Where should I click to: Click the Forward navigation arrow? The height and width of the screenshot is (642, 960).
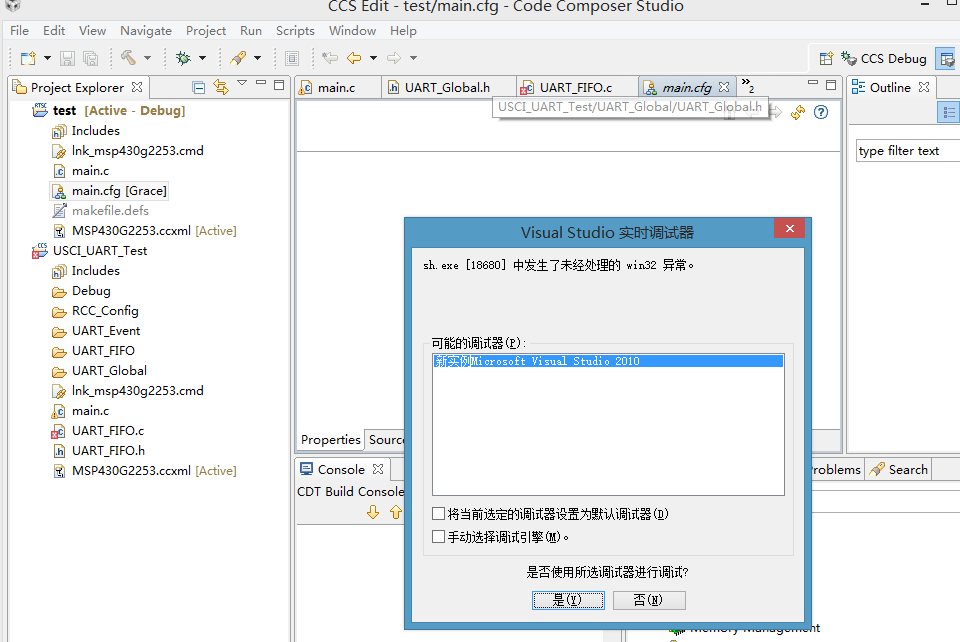pyautogui.click(x=394, y=58)
